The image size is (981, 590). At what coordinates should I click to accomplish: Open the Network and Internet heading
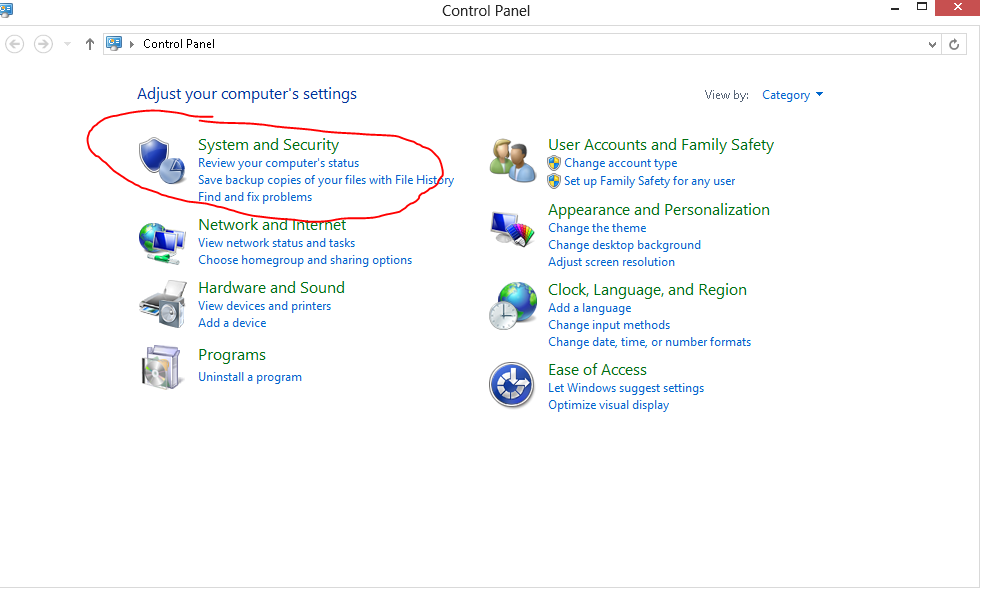[272, 225]
